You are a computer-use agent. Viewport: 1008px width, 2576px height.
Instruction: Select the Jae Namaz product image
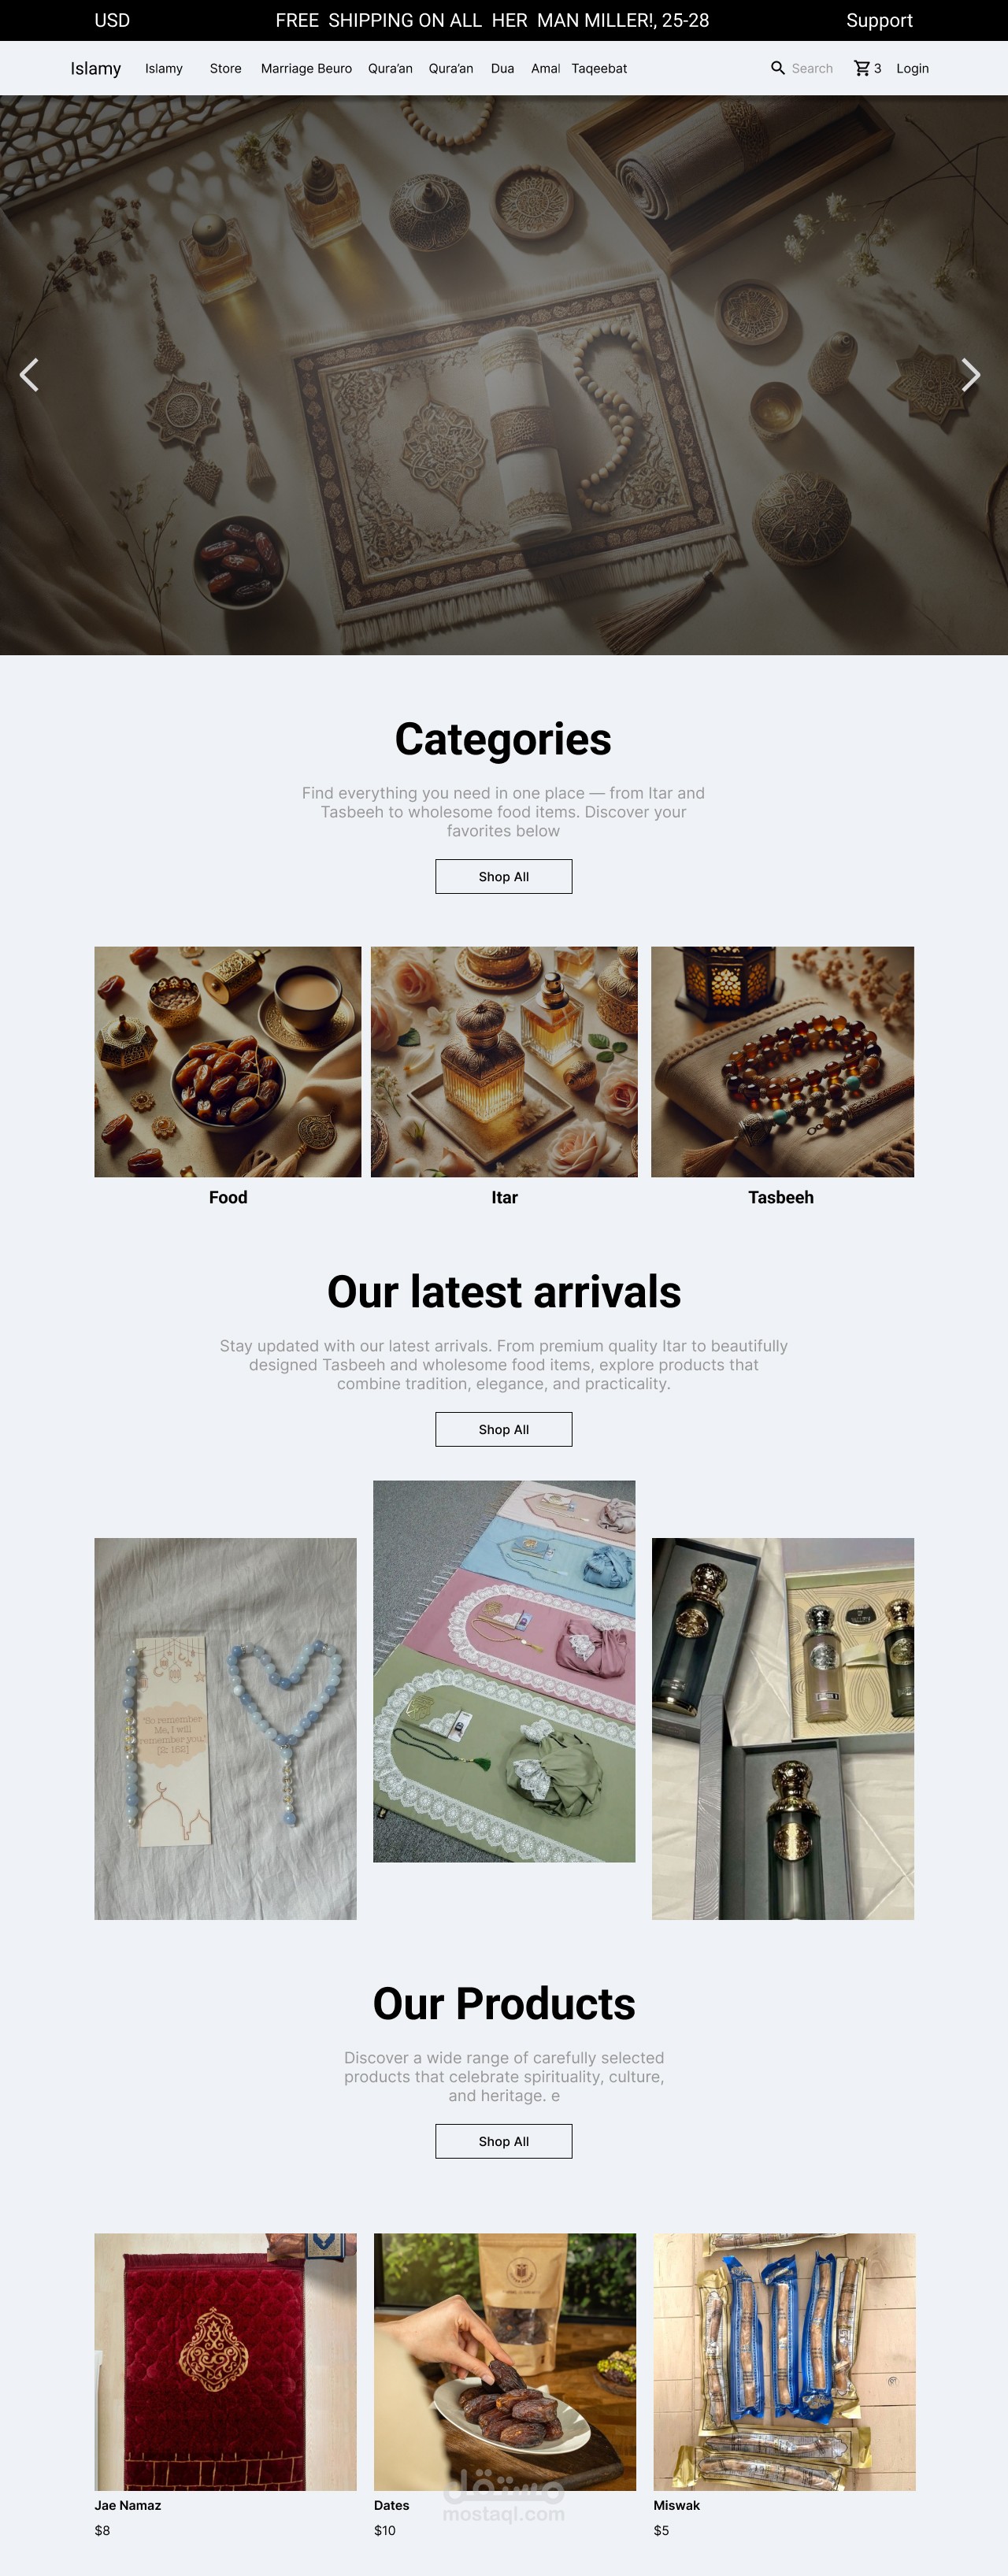coord(225,2362)
